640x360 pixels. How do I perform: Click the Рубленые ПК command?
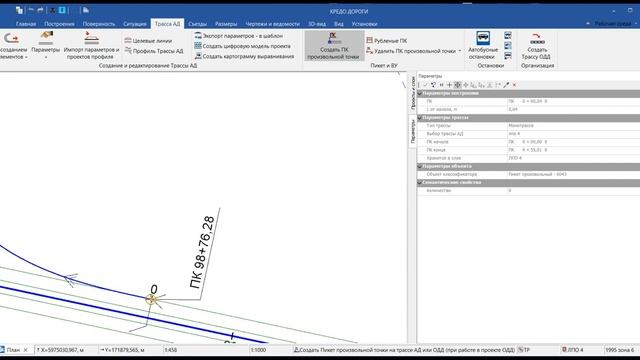pyautogui.click(x=387, y=41)
